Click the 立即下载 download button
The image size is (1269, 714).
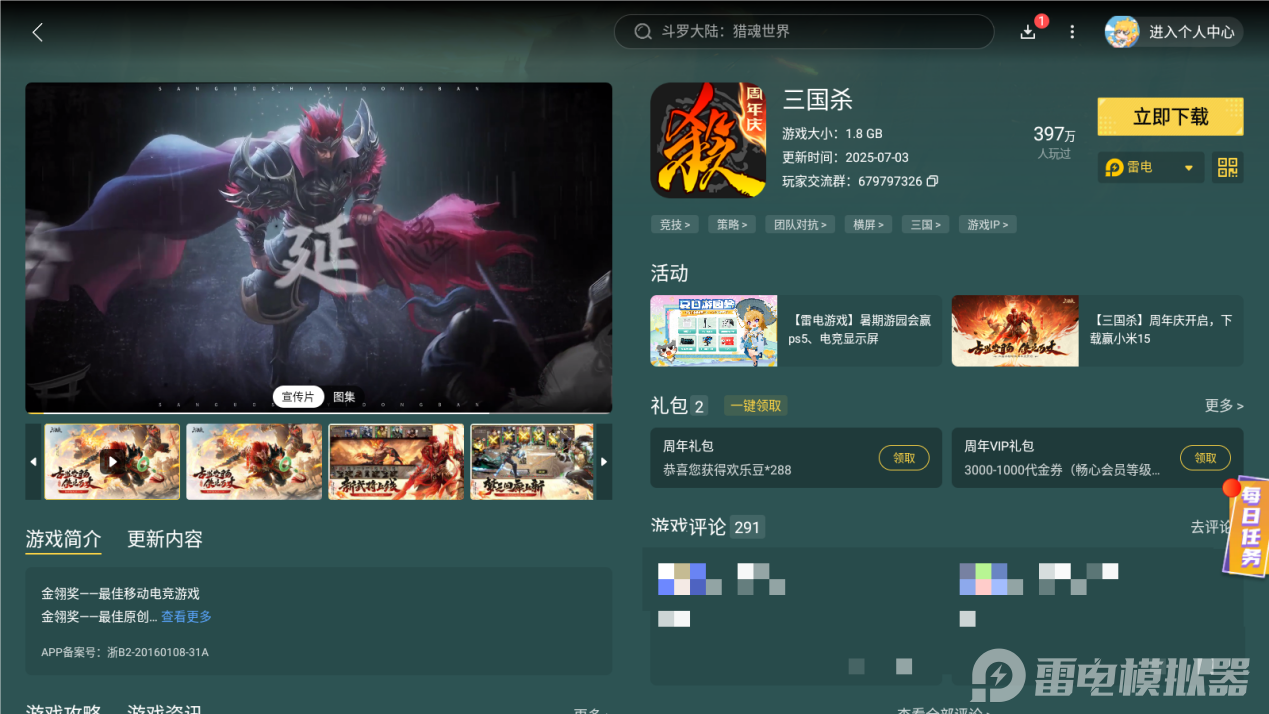(x=1170, y=116)
